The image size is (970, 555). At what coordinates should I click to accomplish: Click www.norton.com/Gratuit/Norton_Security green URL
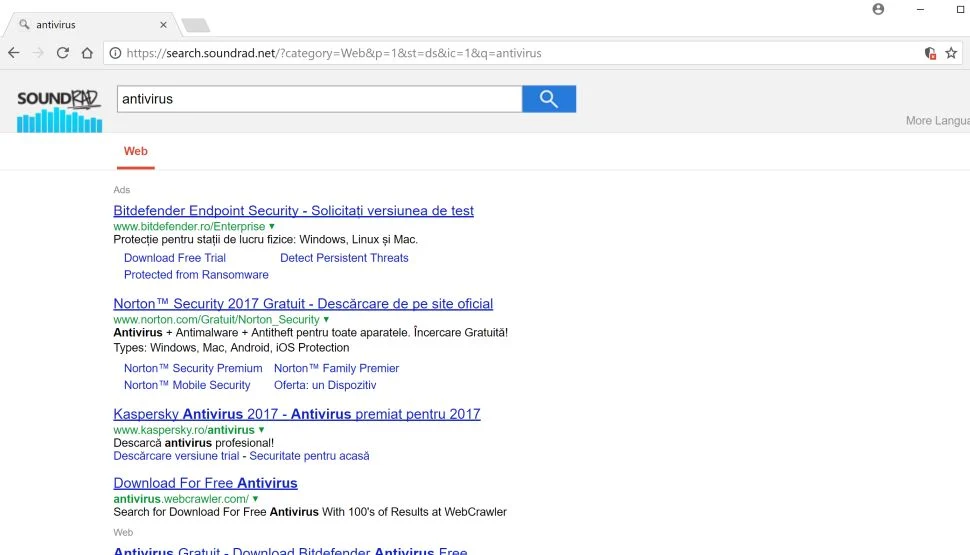pos(217,320)
